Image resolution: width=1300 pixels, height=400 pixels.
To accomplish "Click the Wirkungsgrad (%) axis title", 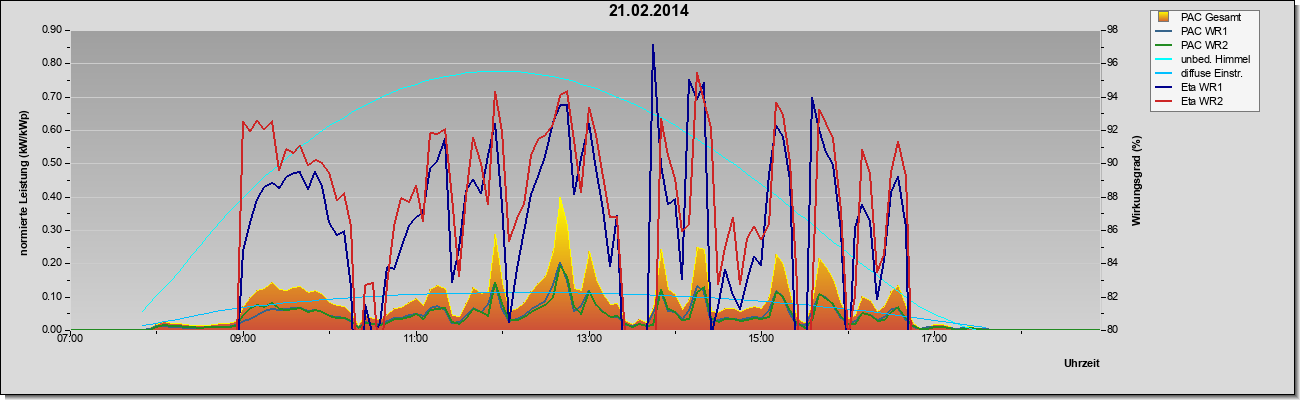I will point(1138,180).
